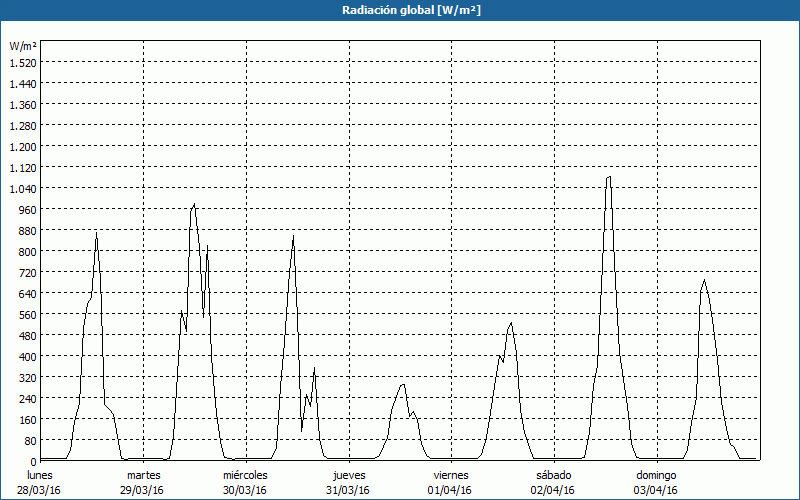800x500 pixels.
Task: Click Tuesday's radiation peak near 960
Action: tap(194, 204)
